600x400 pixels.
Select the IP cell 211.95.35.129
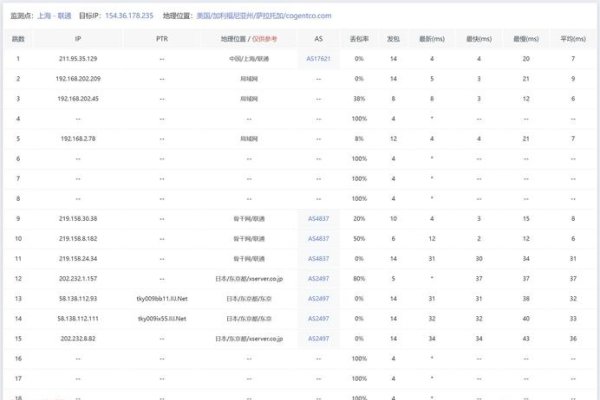click(78, 59)
